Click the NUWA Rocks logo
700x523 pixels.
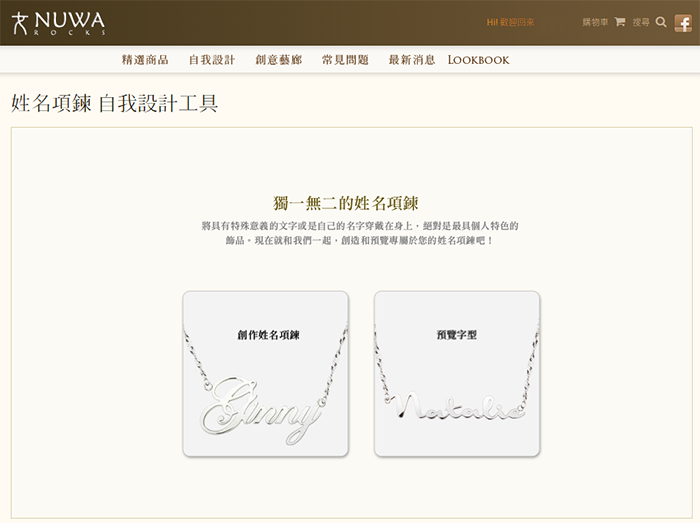click(58, 23)
